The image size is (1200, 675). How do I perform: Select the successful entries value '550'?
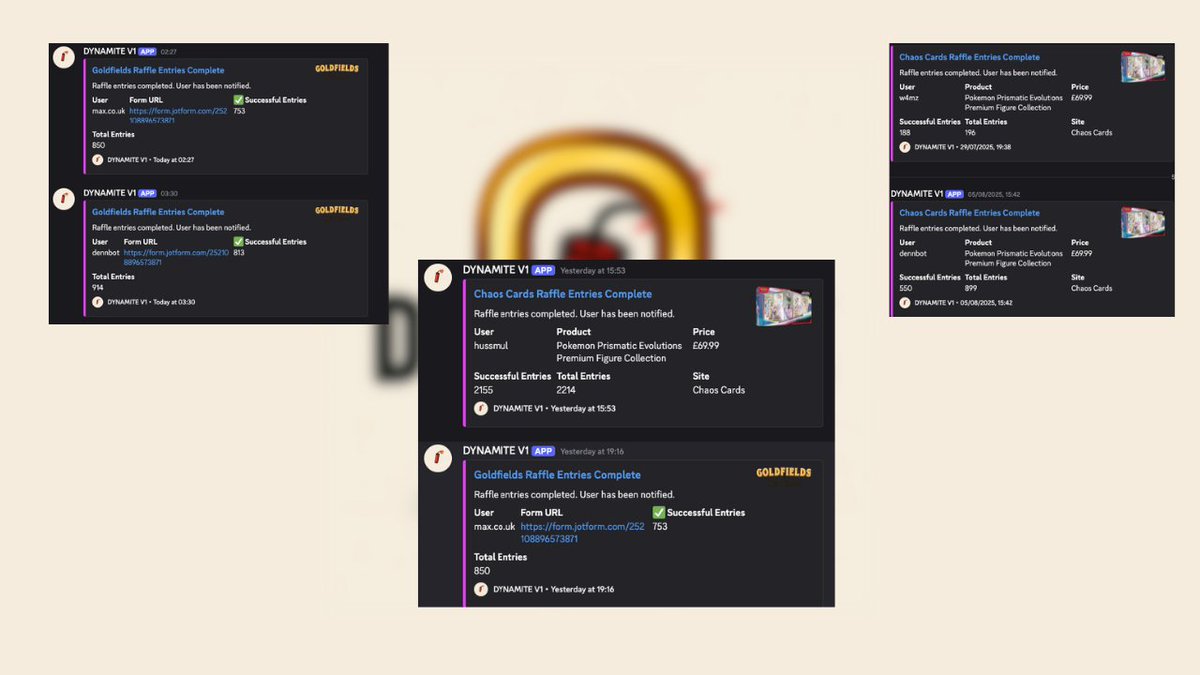[907, 288]
